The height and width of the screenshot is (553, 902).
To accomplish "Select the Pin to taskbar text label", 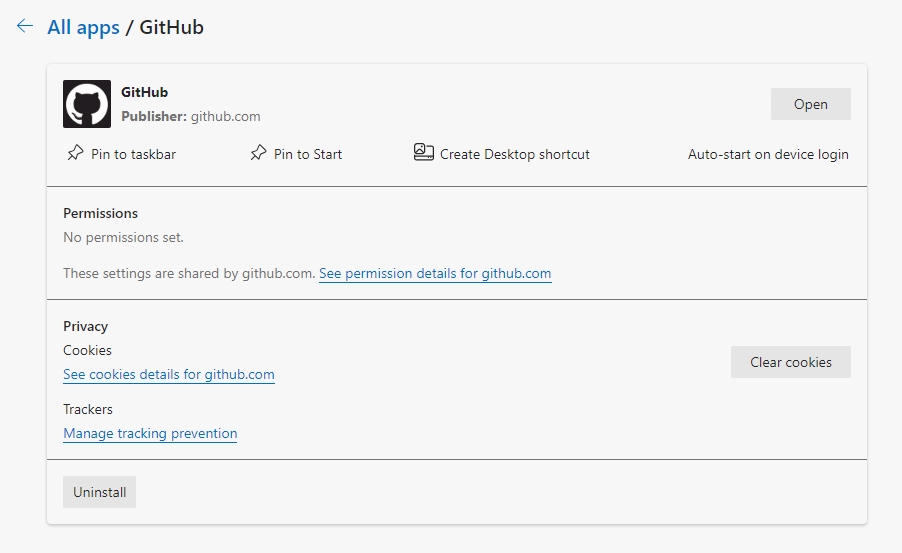I will point(133,154).
